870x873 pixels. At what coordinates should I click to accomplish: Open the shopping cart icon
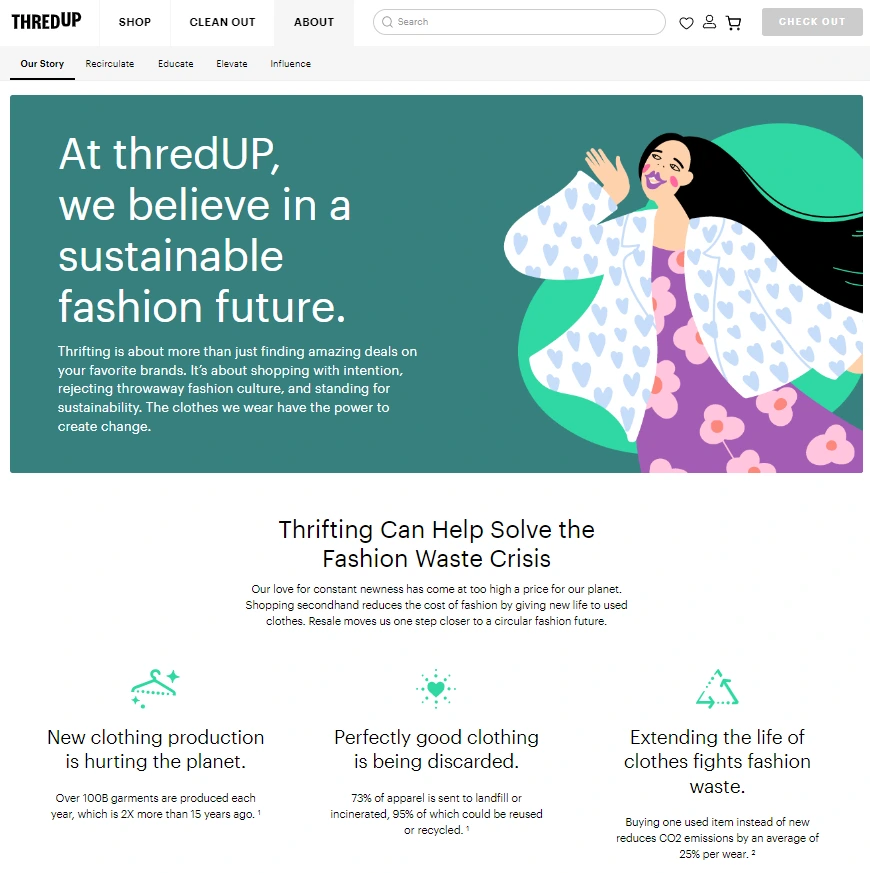734,23
